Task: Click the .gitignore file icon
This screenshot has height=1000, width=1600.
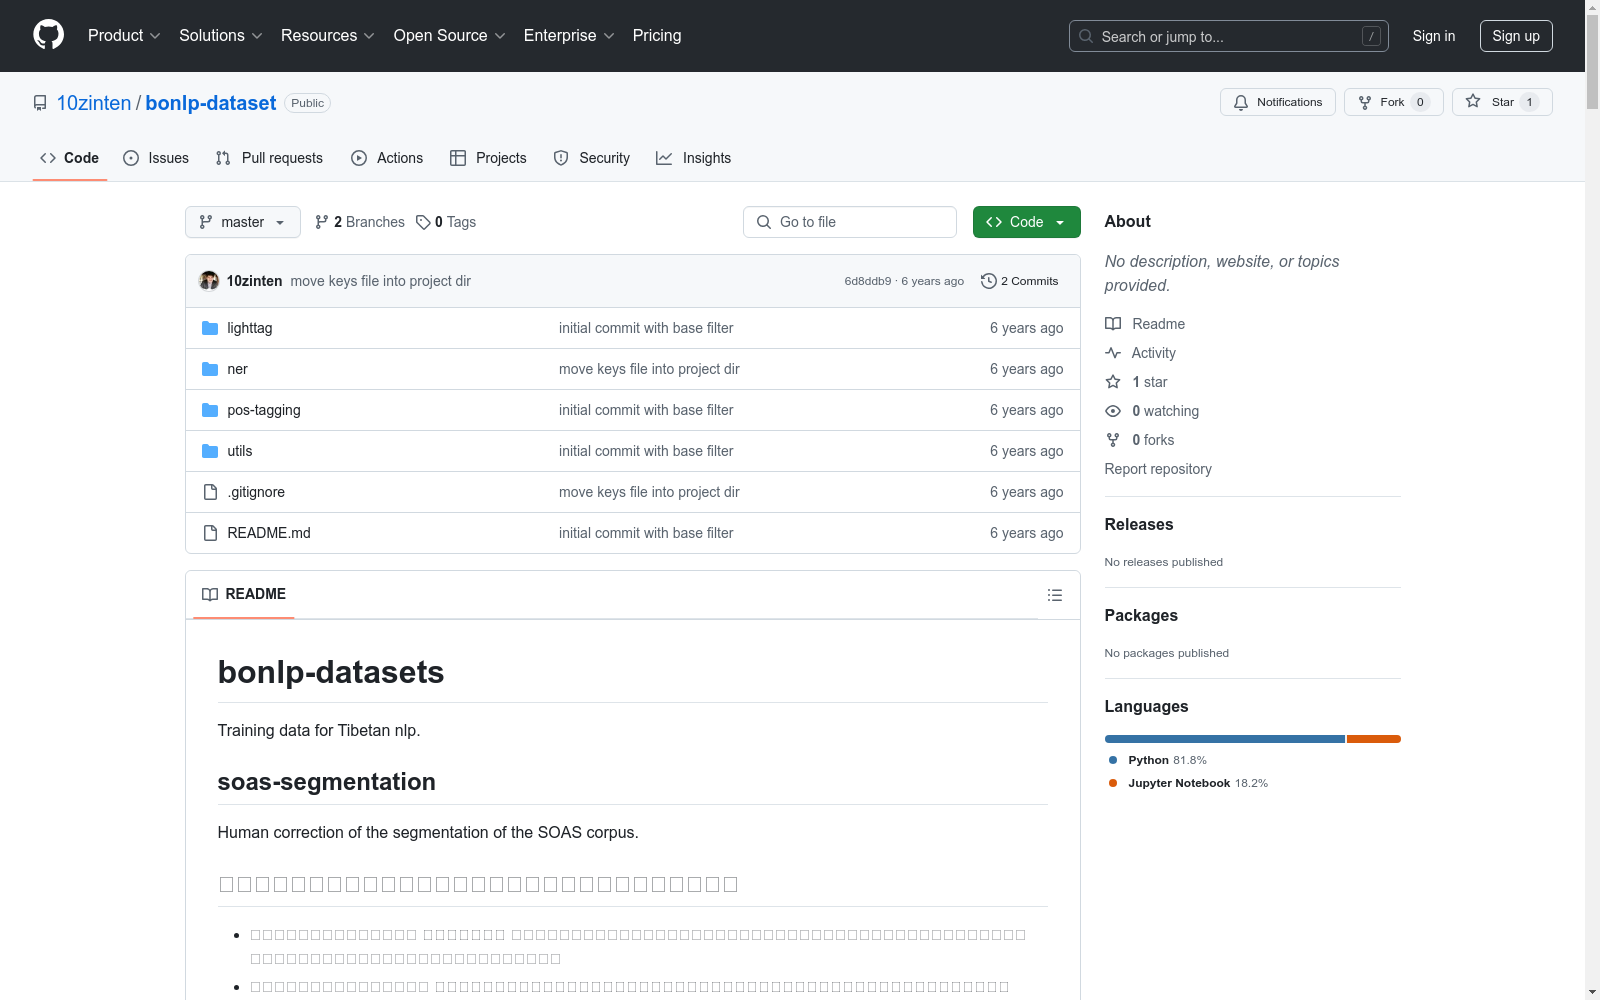Action: (210, 492)
